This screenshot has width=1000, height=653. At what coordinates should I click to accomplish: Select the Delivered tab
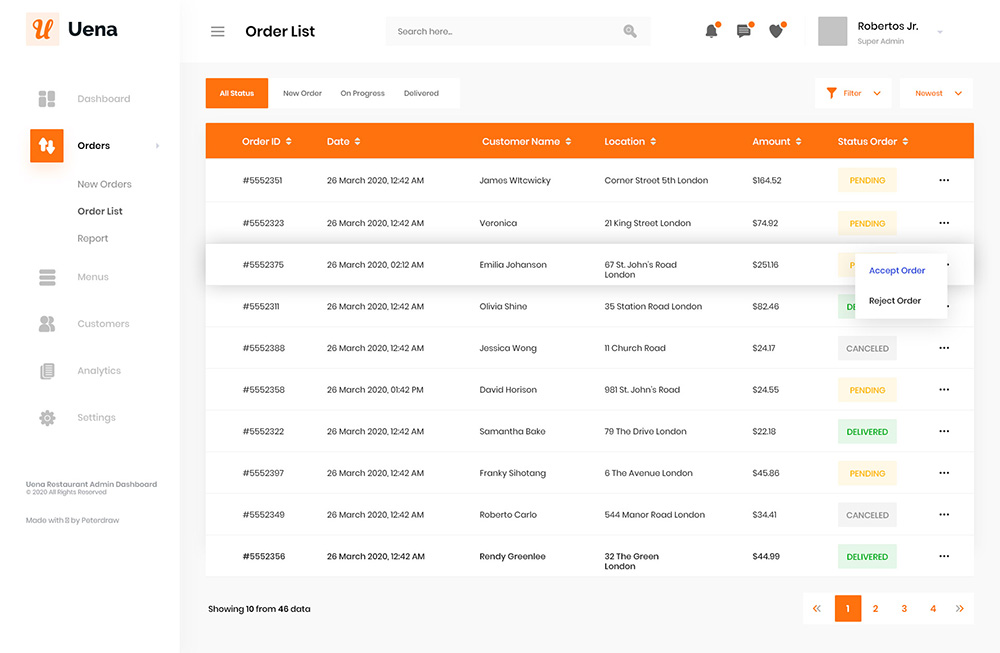click(x=421, y=93)
